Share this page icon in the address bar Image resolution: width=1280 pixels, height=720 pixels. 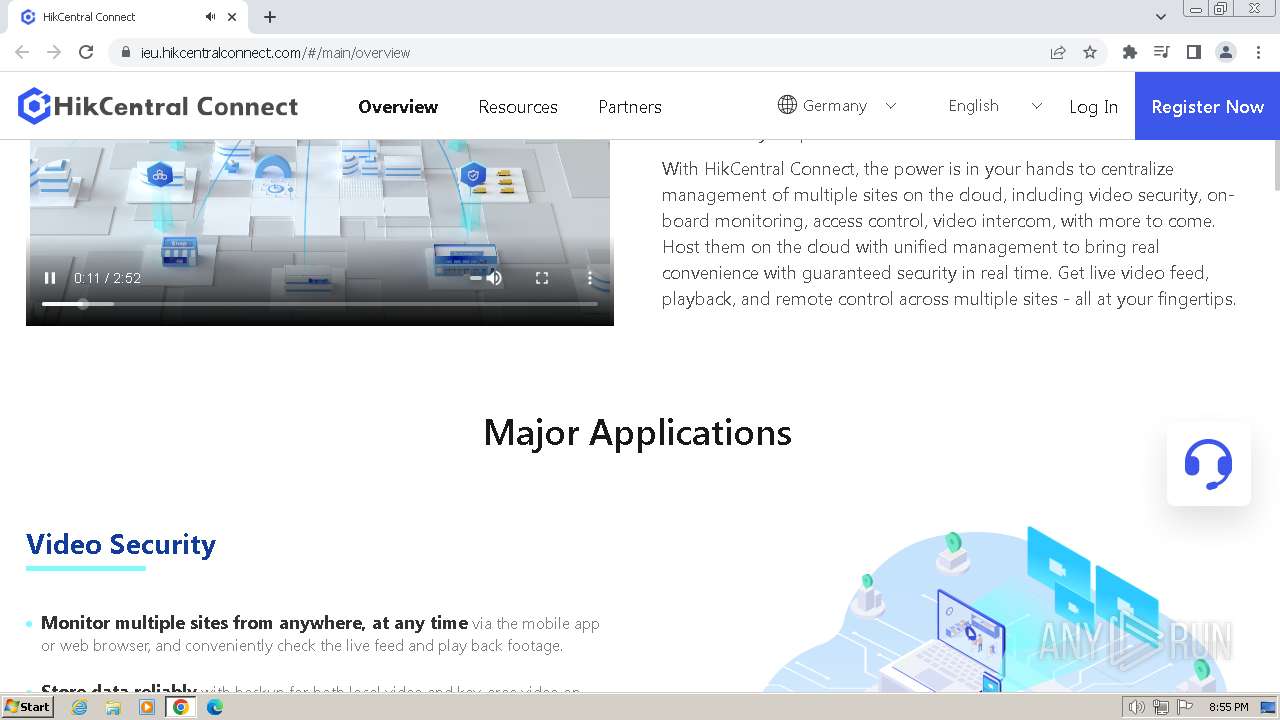[1058, 52]
